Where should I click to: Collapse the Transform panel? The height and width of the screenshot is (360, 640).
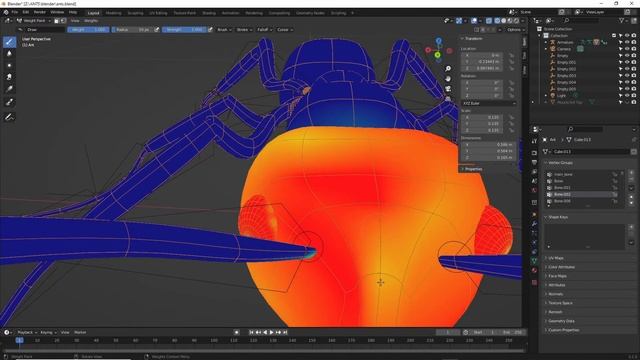coord(473,38)
